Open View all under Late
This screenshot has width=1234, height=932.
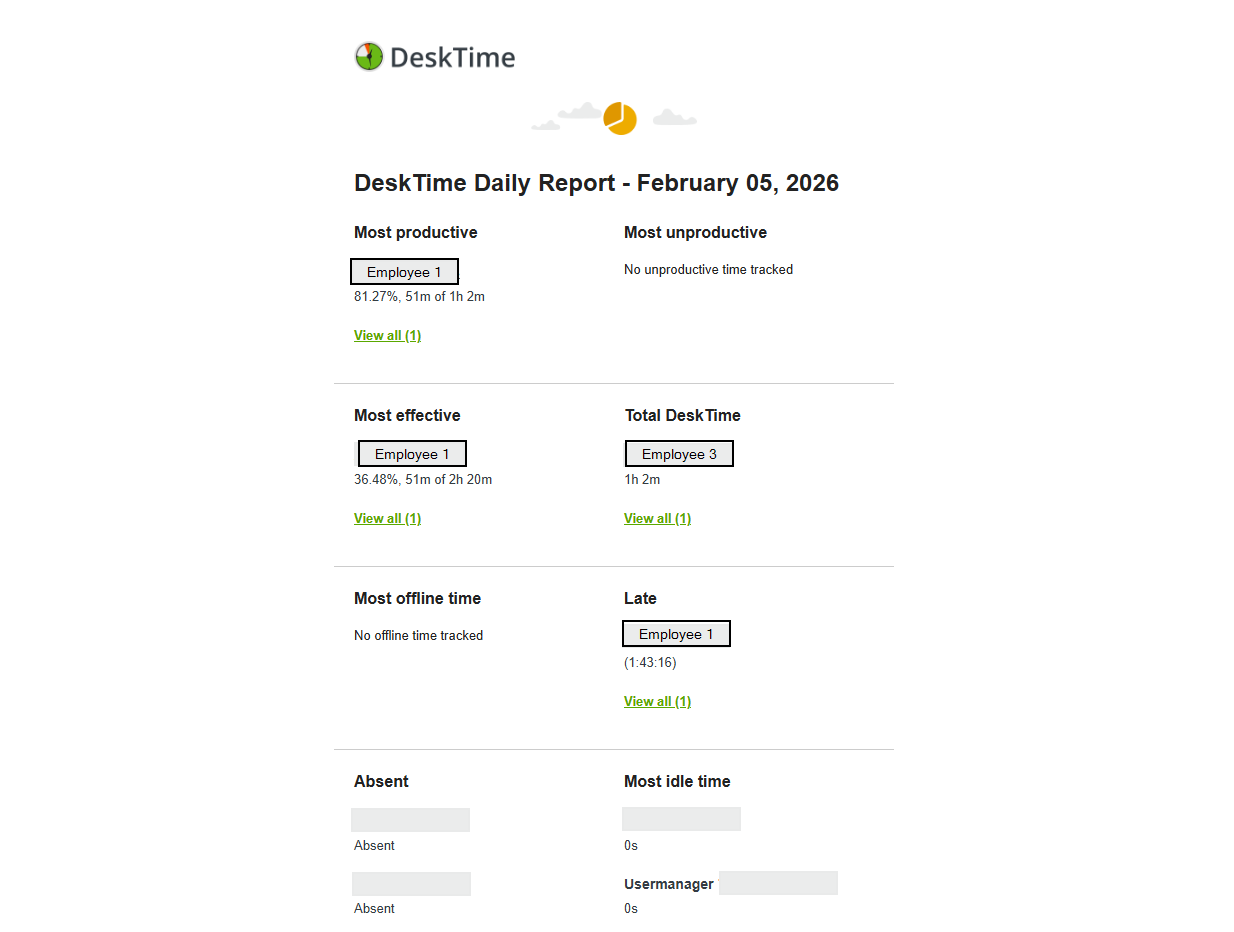(x=657, y=702)
